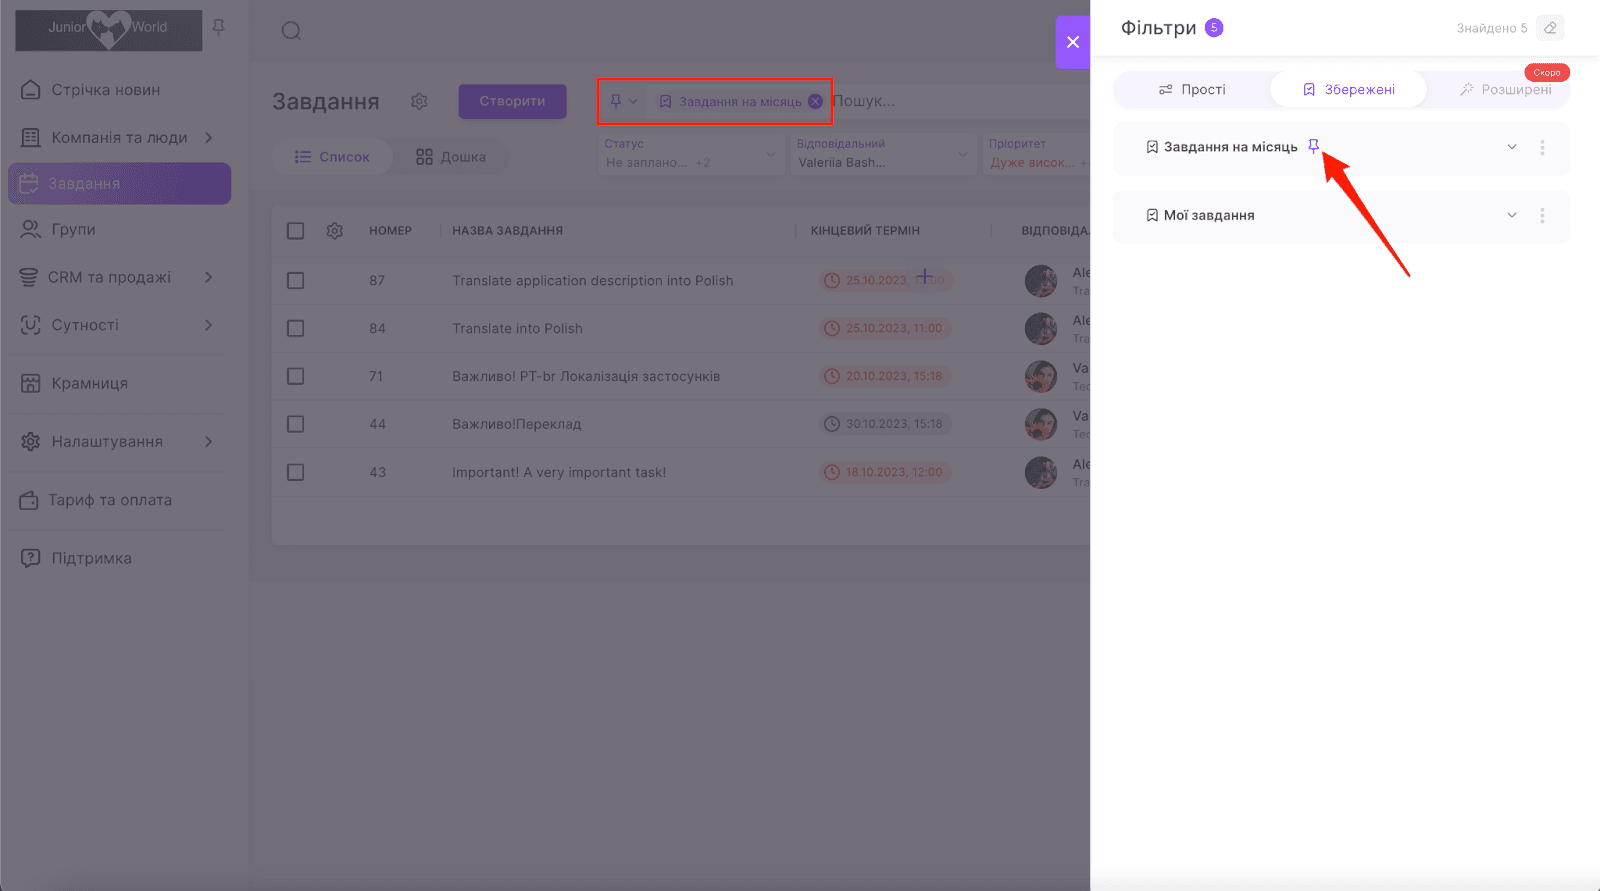Open the Статус filter dropdown
The image size is (1600, 891).
pos(691,154)
